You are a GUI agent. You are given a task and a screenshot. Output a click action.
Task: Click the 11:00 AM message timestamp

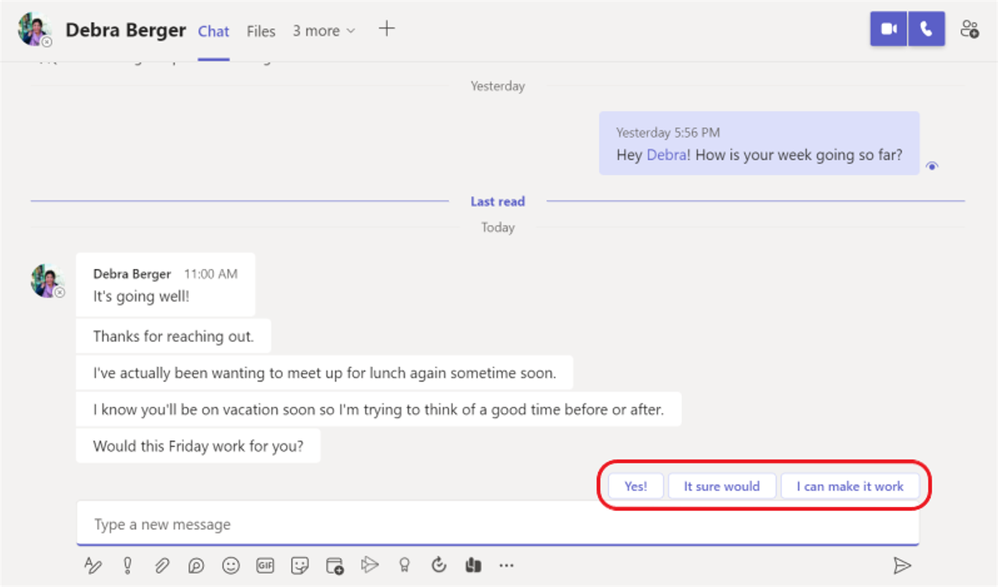(211, 274)
